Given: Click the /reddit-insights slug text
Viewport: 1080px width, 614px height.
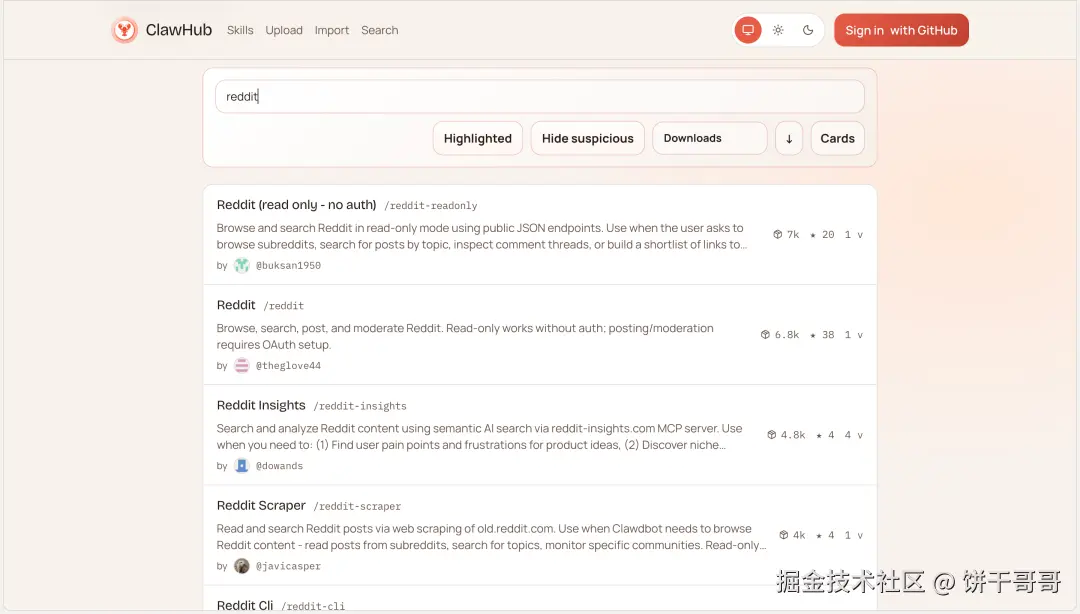Looking at the screenshot, I should tap(360, 406).
